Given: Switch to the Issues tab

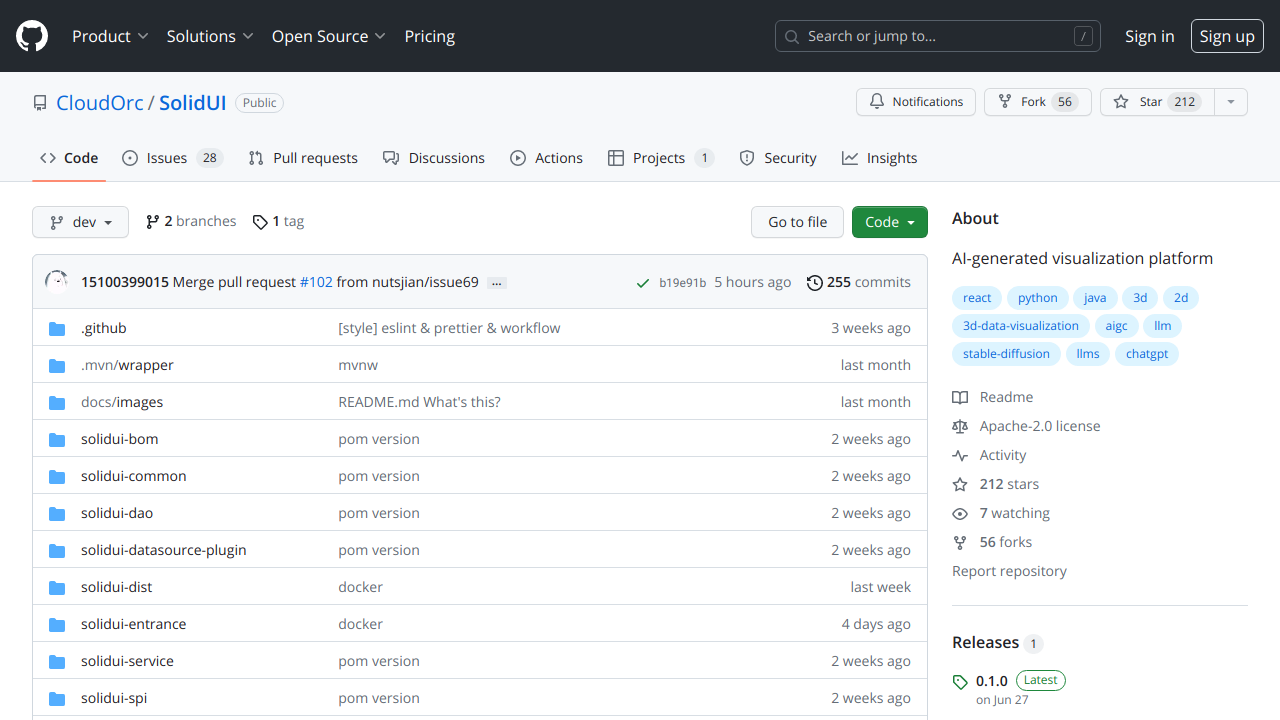Looking at the screenshot, I should pos(172,158).
